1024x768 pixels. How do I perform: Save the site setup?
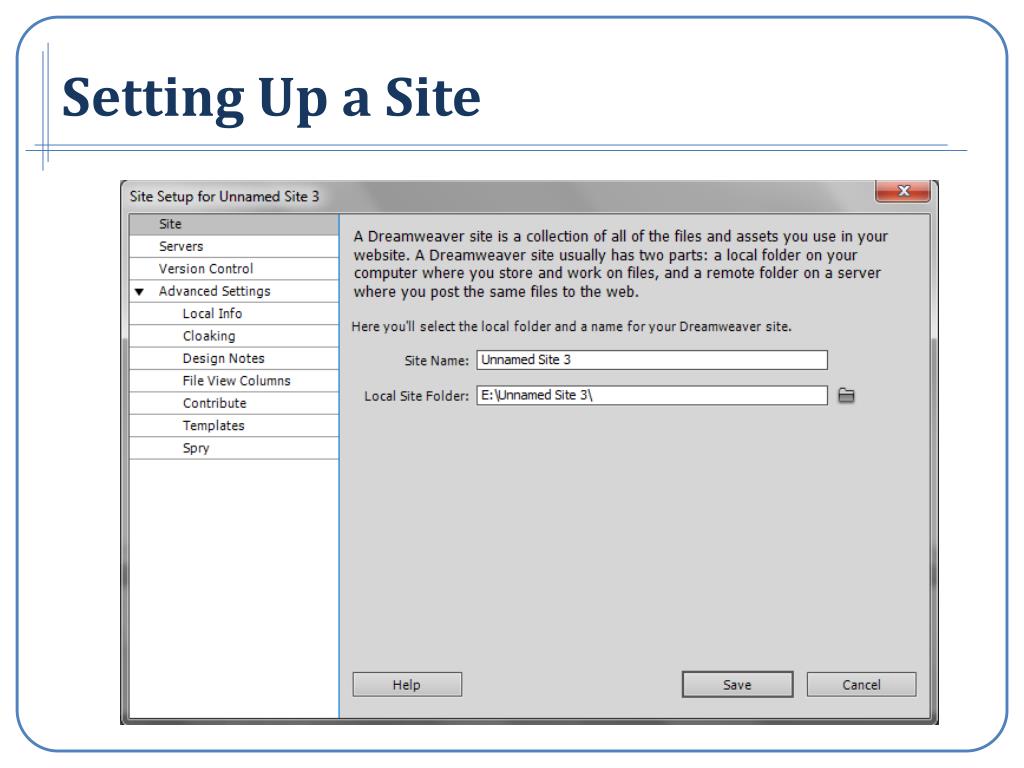click(x=737, y=684)
